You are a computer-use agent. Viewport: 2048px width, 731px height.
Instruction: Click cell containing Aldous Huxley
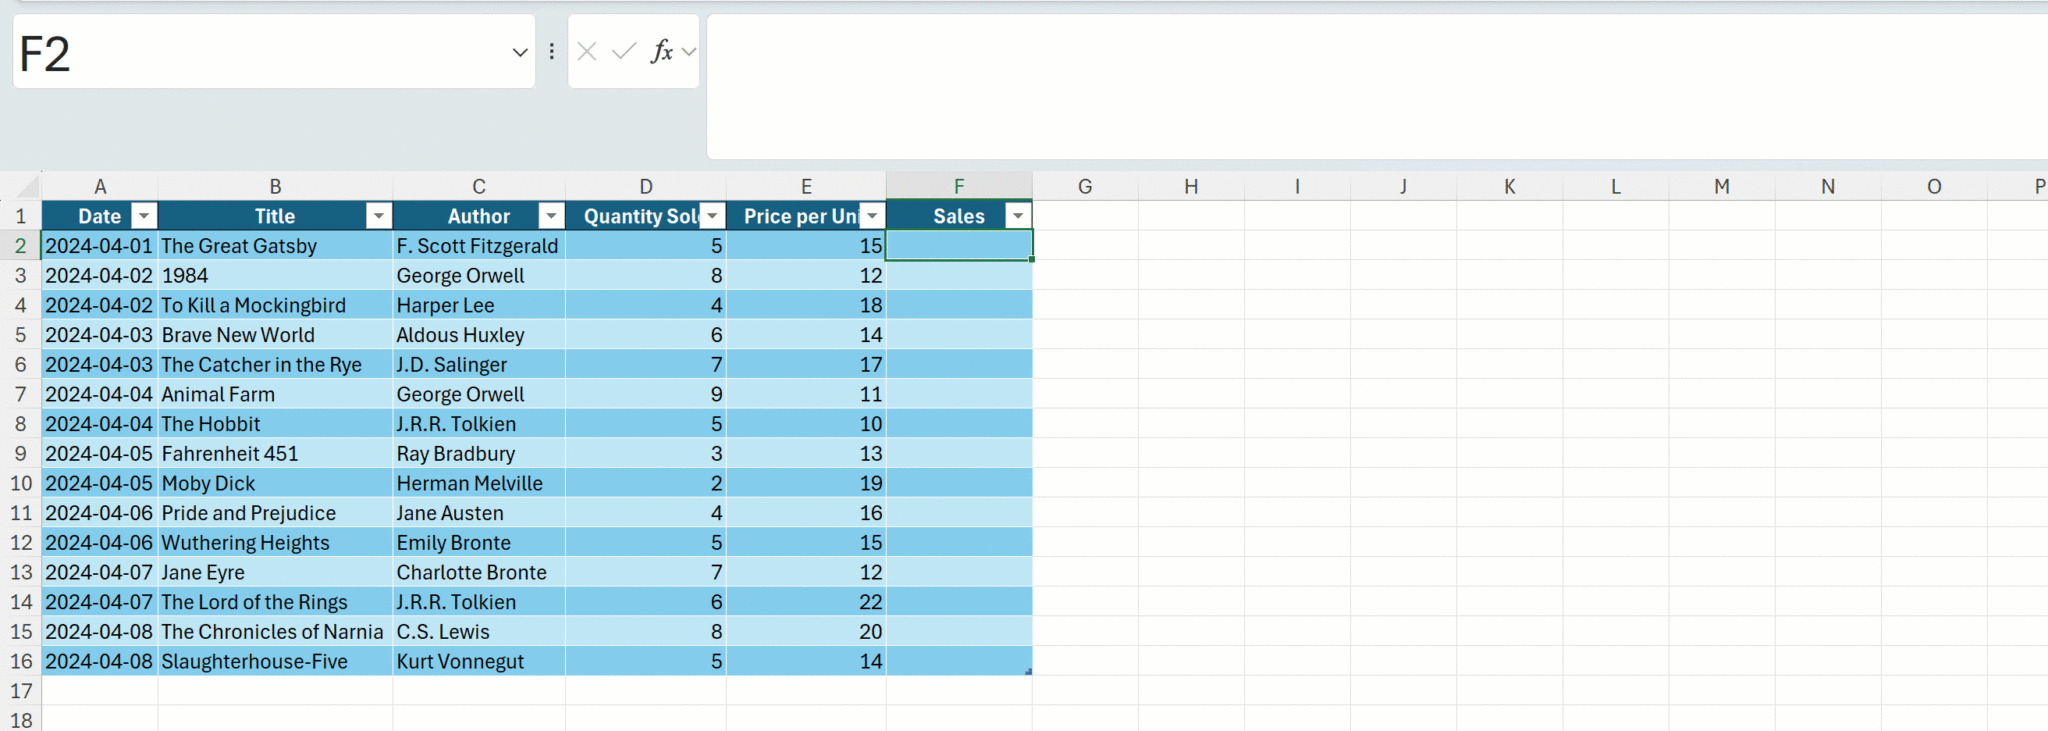479,335
